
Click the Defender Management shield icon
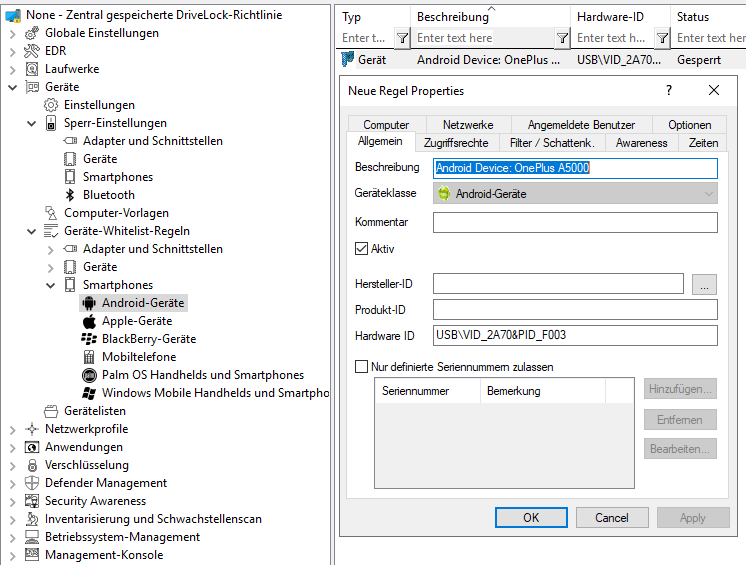click(x=32, y=483)
